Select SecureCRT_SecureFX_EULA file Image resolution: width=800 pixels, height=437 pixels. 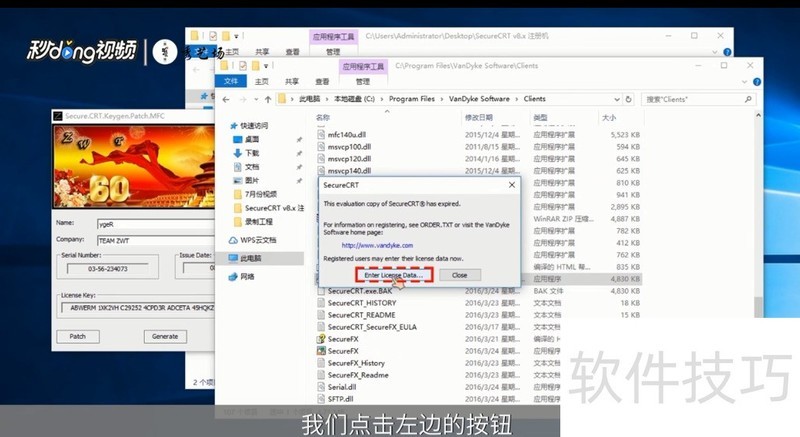click(372, 327)
